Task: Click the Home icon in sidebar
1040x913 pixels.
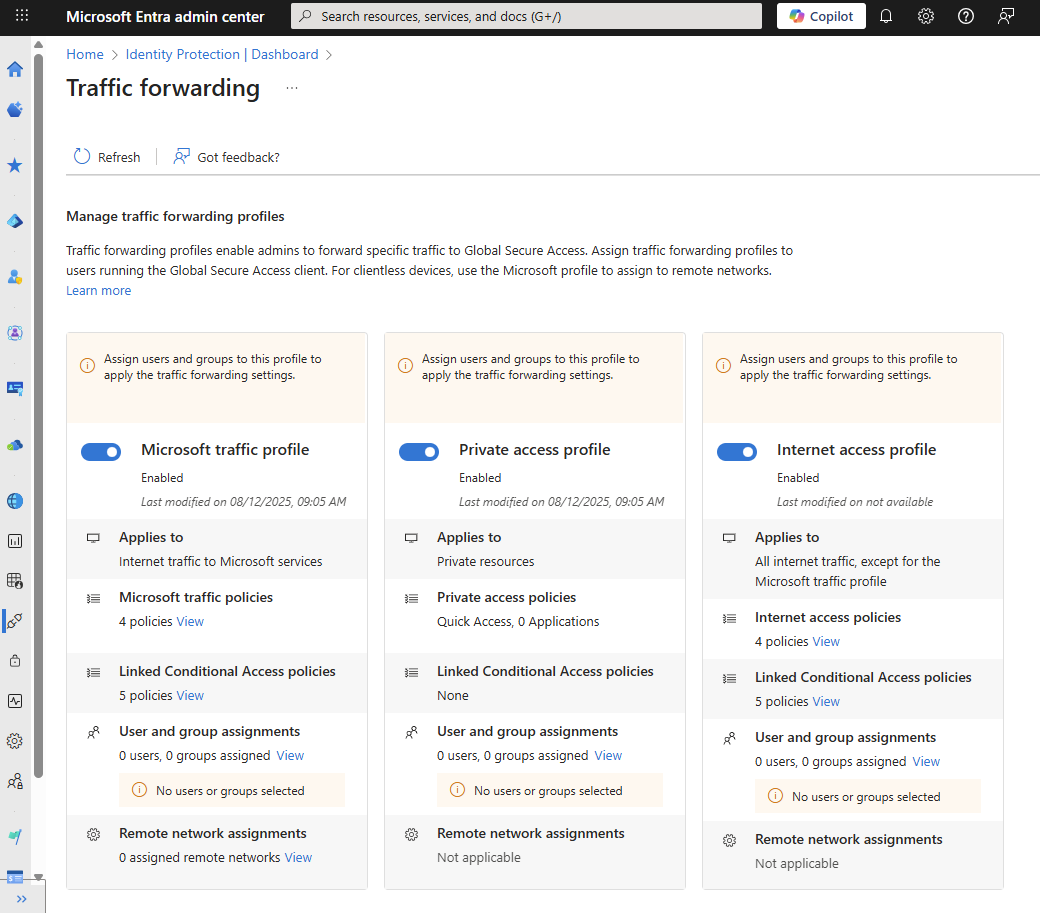Action: tap(15, 69)
